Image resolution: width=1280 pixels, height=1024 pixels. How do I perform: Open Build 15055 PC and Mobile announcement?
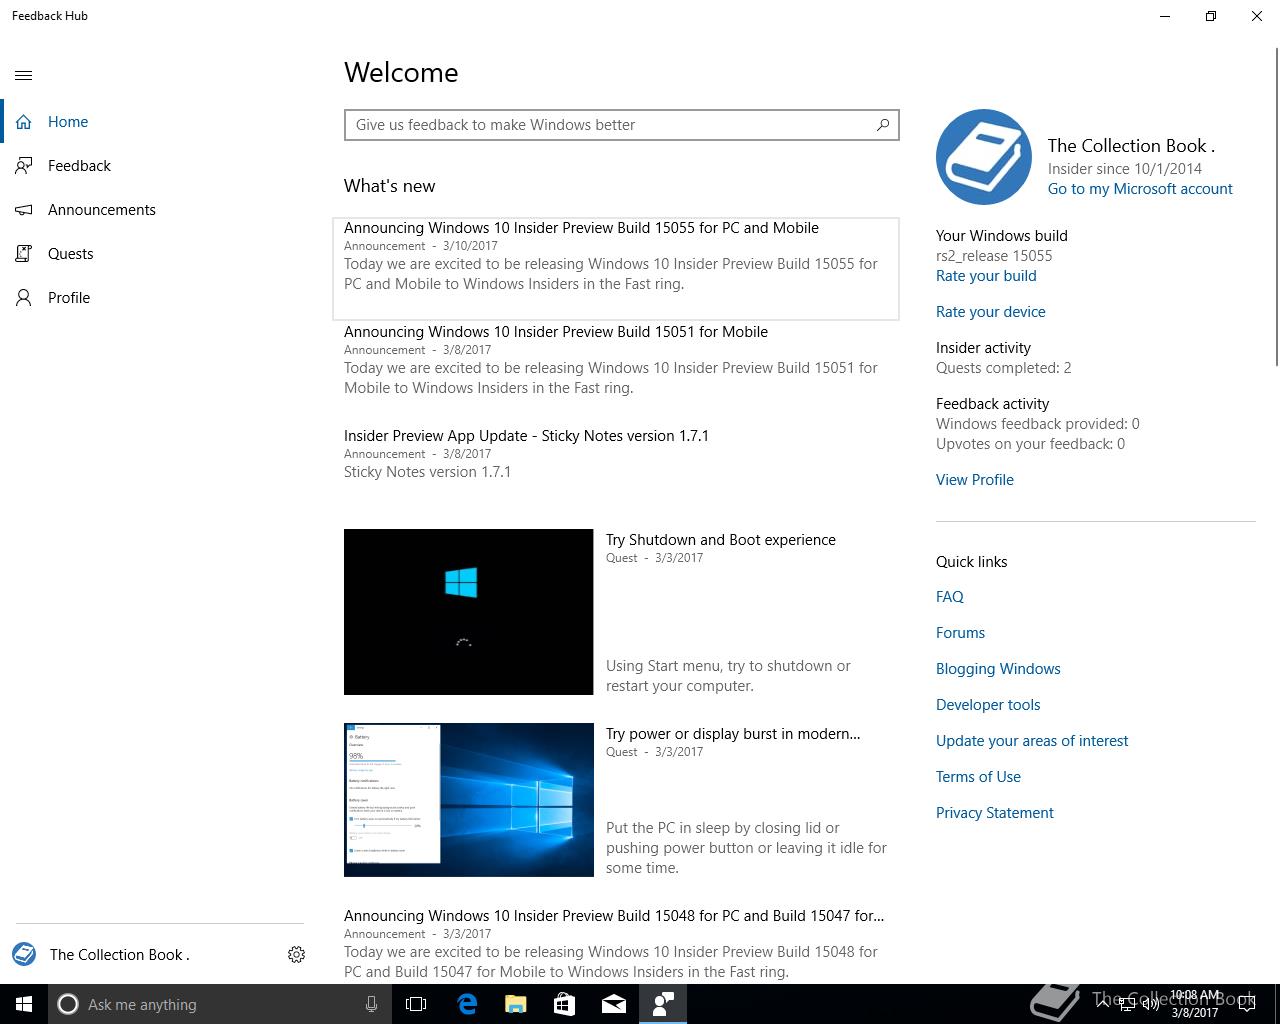click(x=616, y=268)
